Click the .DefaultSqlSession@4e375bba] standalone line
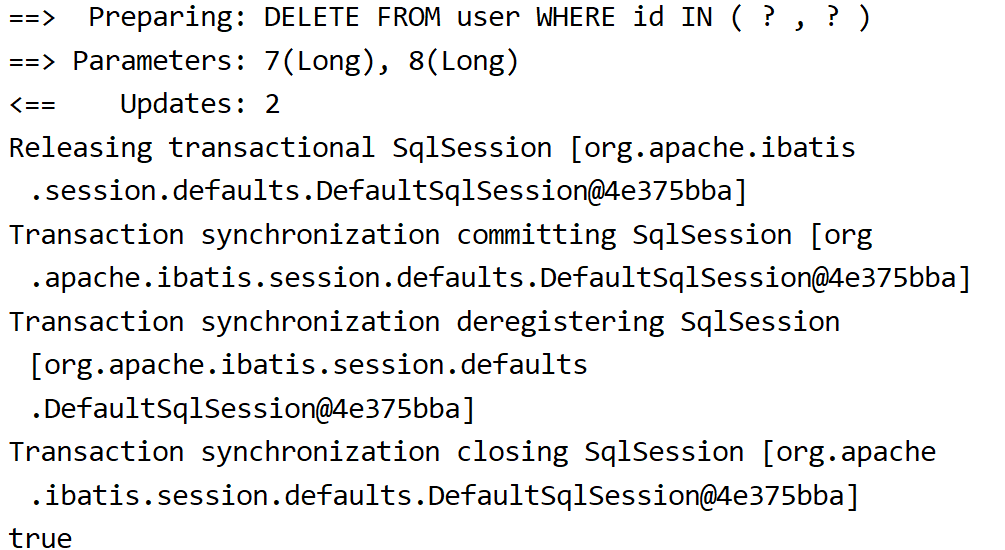 pos(253,409)
